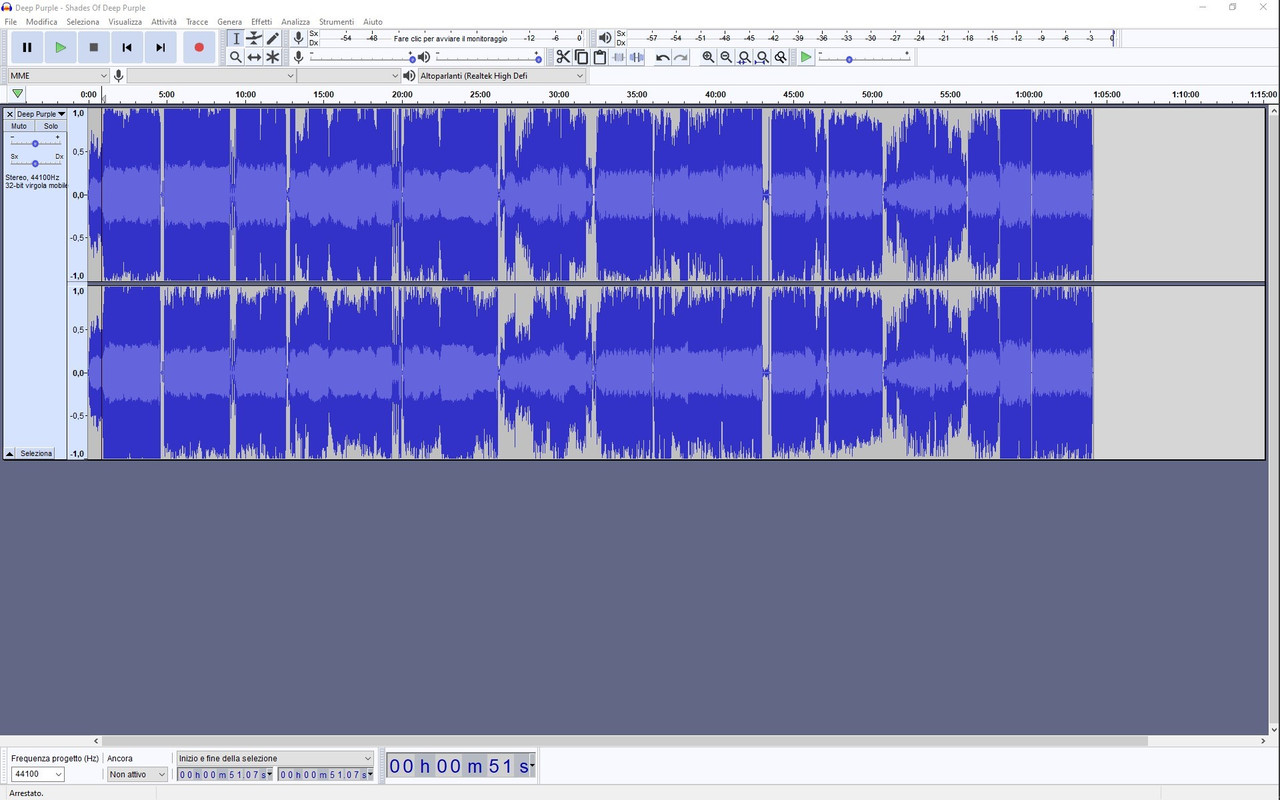Open the Seleziona menu
This screenshot has width=1280, height=800.
click(x=83, y=21)
